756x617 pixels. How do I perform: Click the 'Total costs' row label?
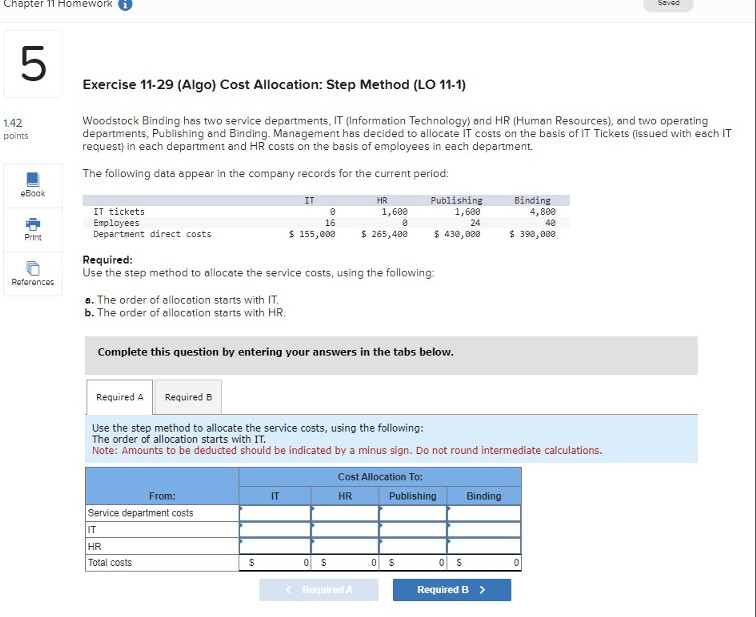click(x=109, y=563)
